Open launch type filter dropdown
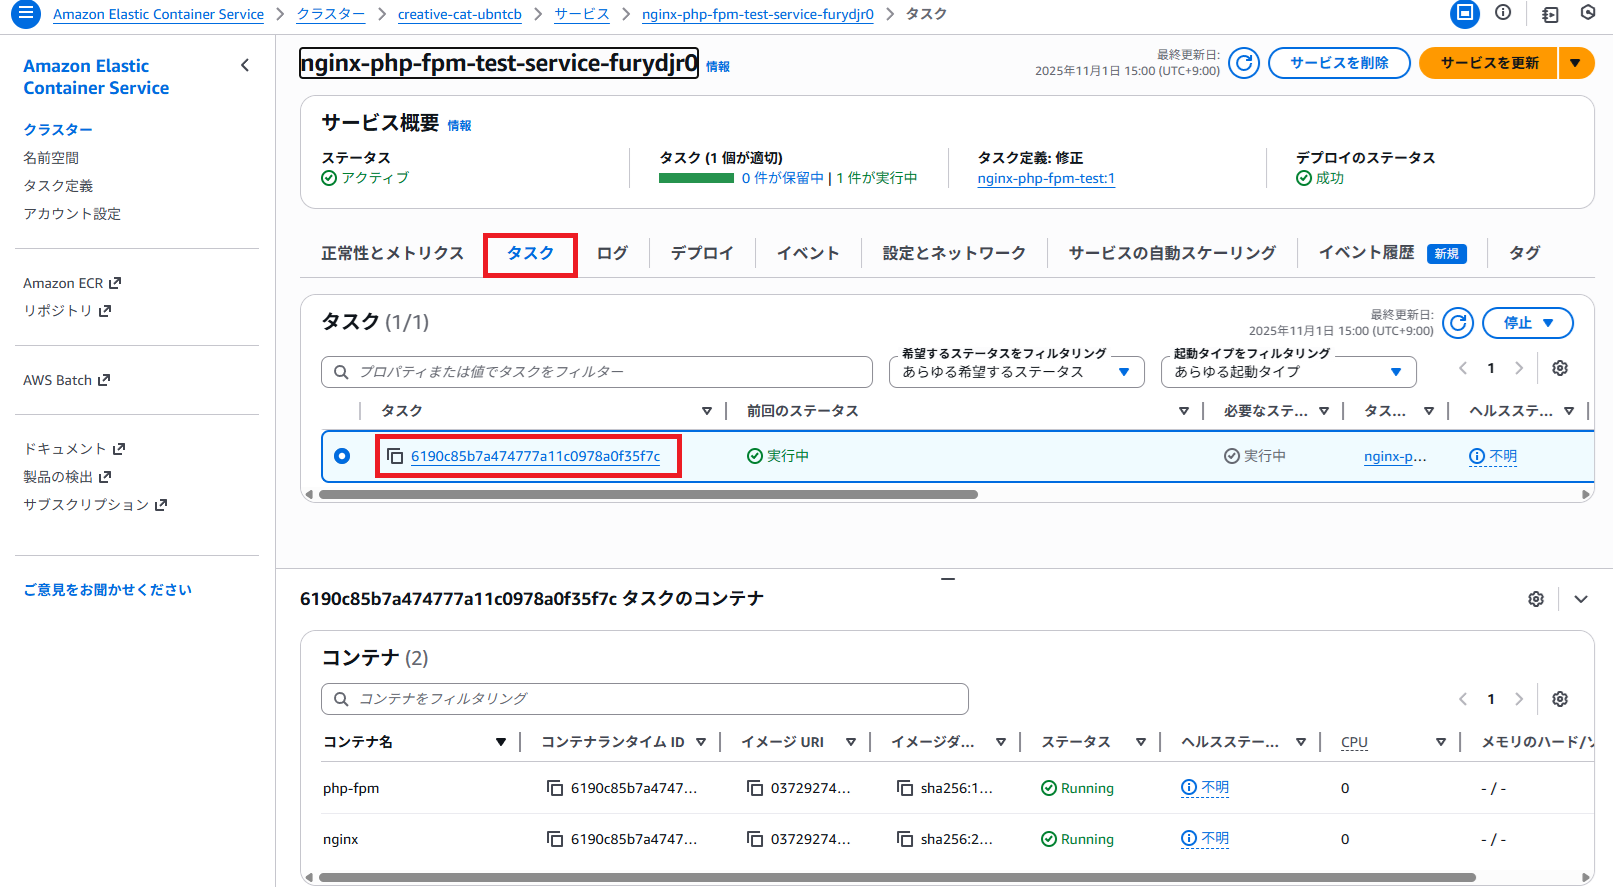Viewport: 1613px width, 887px height. tap(1288, 372)
